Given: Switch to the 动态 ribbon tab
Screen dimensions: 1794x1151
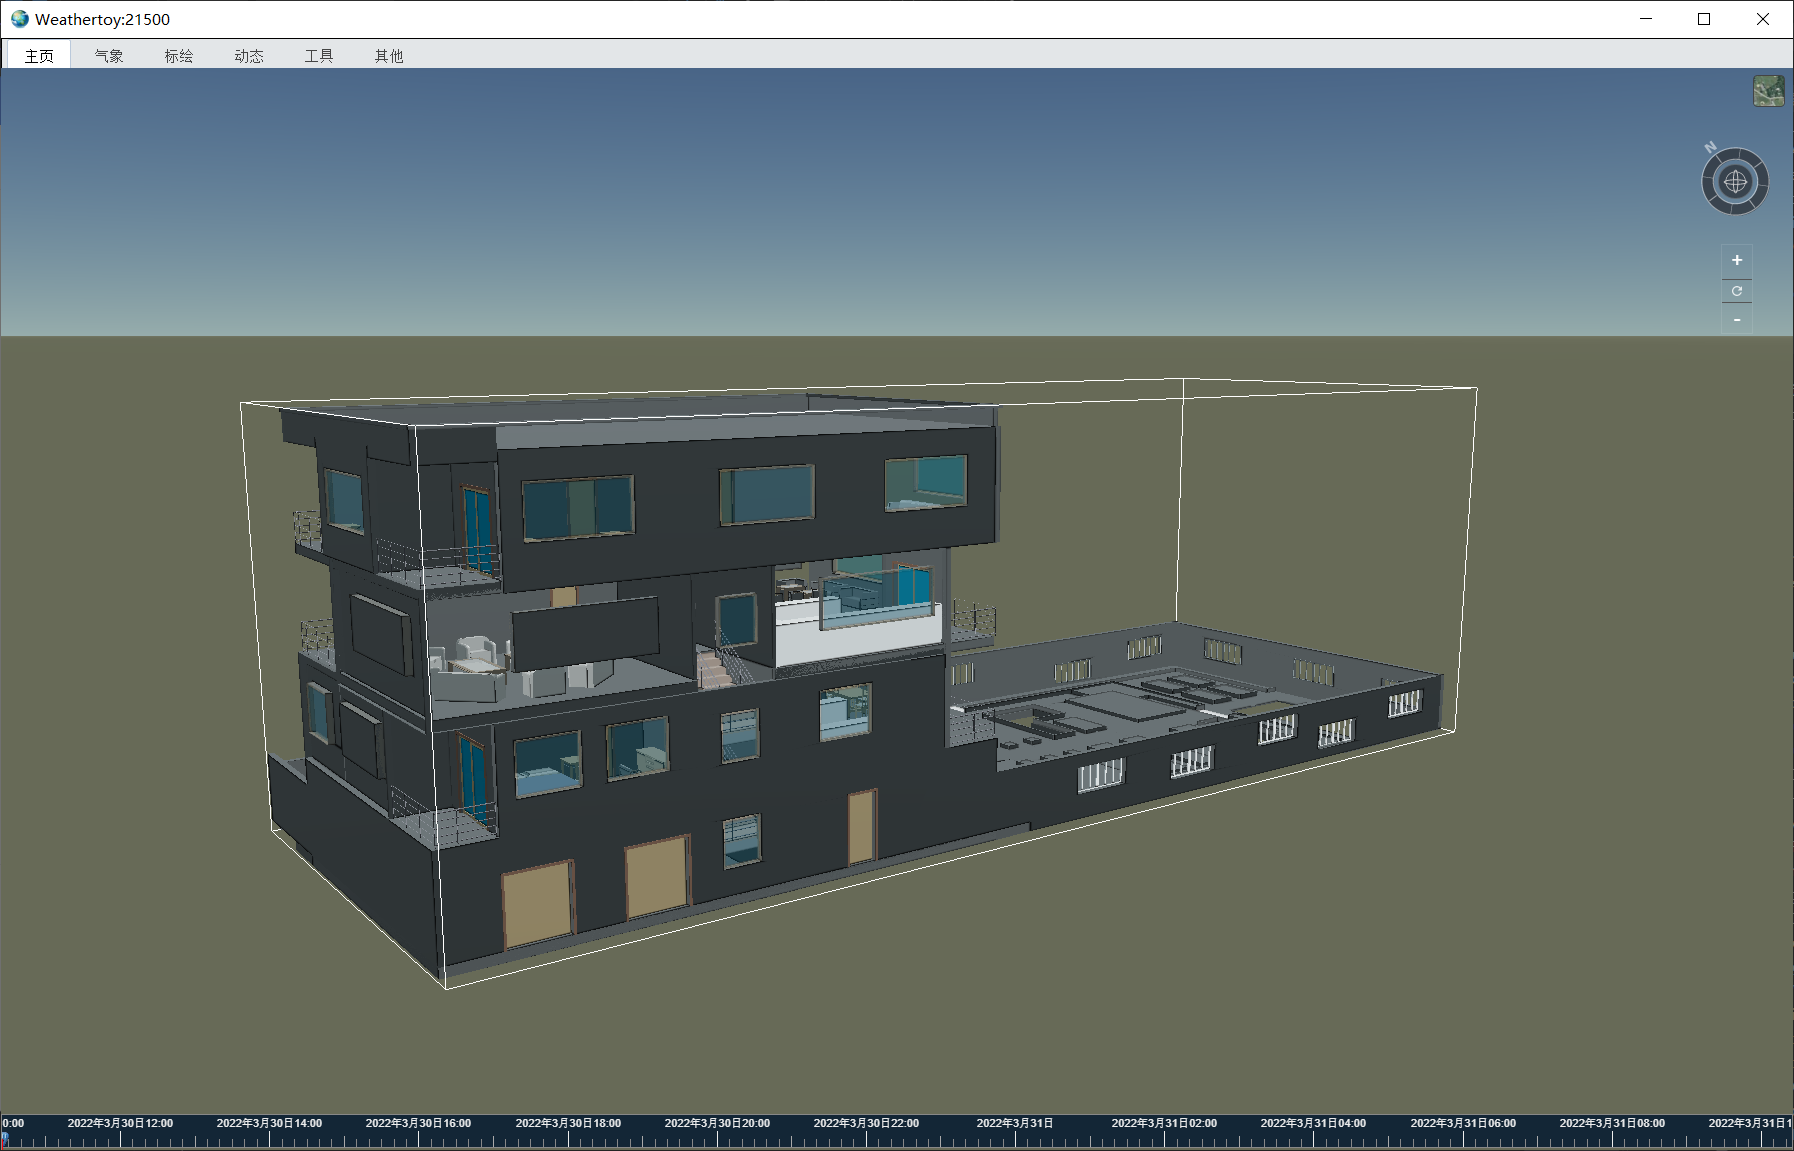Looking at the screenshot, I should 248,55.
